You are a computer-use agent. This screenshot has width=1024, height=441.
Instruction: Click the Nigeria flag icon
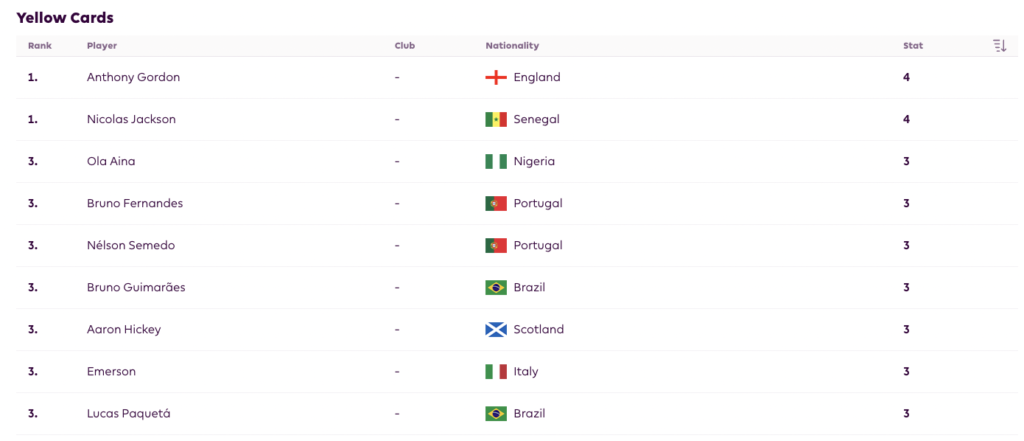[496, 161]
